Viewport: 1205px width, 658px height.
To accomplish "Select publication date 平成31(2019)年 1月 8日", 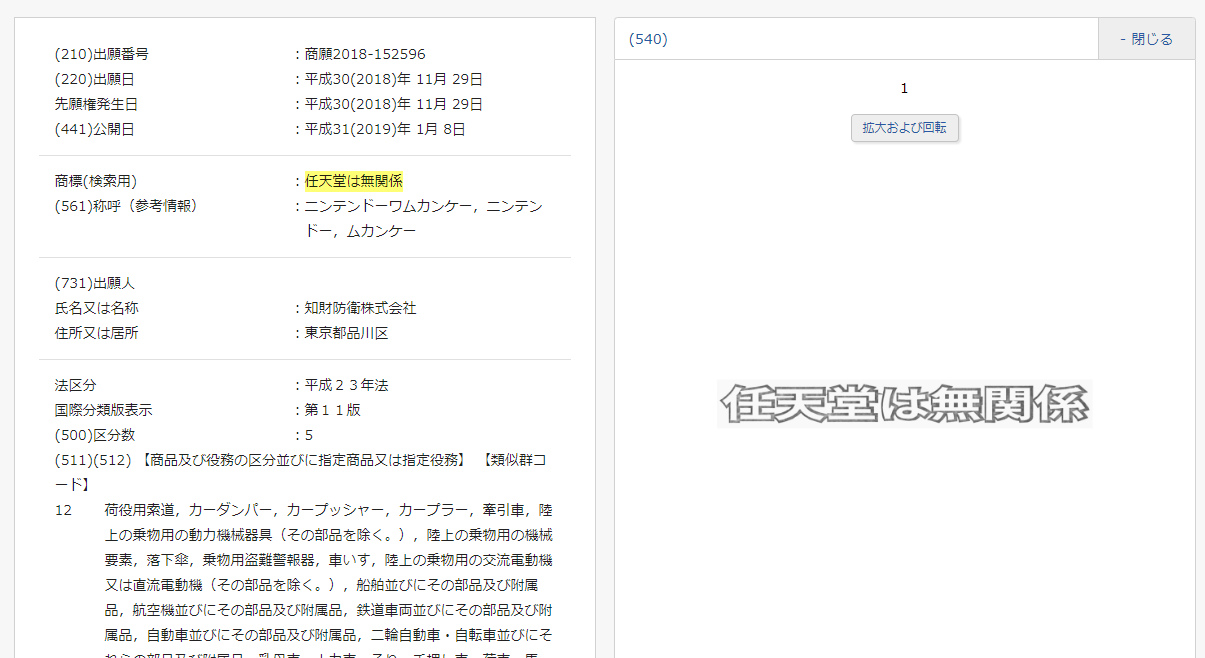I will click(x=385, y=129).
